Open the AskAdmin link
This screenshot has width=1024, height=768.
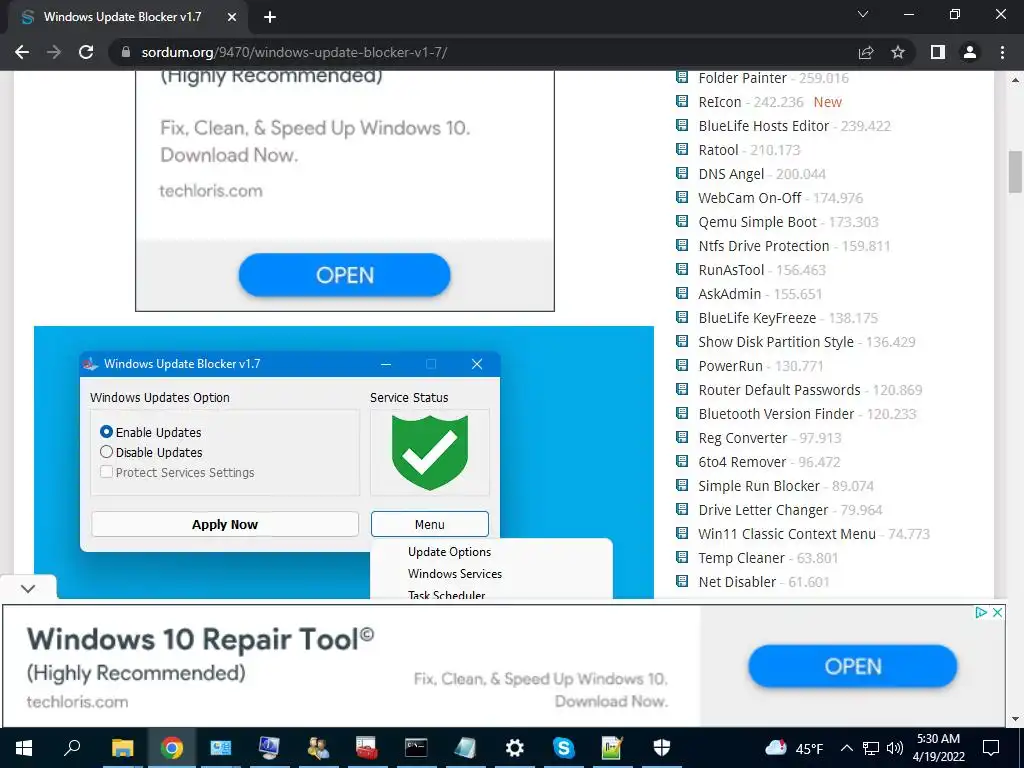click(x=729, y=294)
